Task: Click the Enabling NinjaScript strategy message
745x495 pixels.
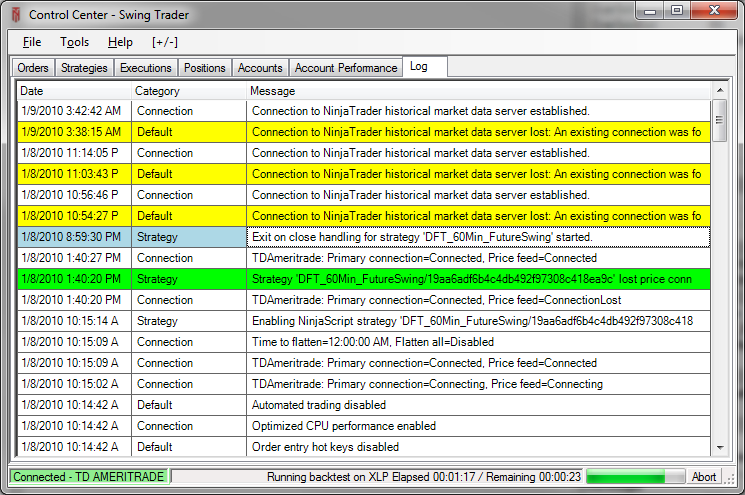Action: (x=478, y=321)
